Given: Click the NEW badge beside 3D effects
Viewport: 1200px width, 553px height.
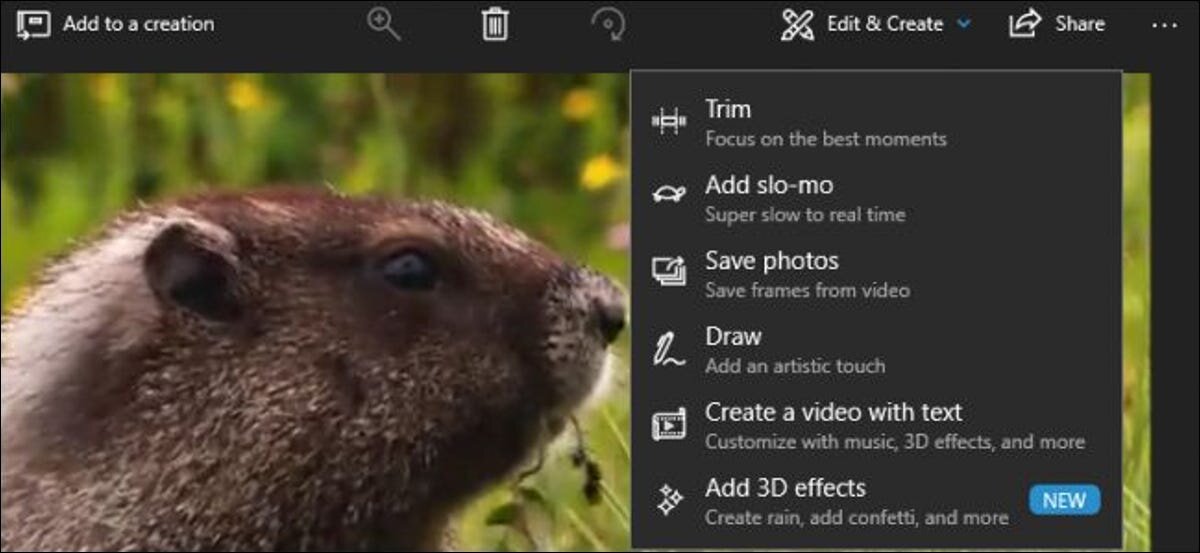Looking at the screenshot, I should [1064, 501].
